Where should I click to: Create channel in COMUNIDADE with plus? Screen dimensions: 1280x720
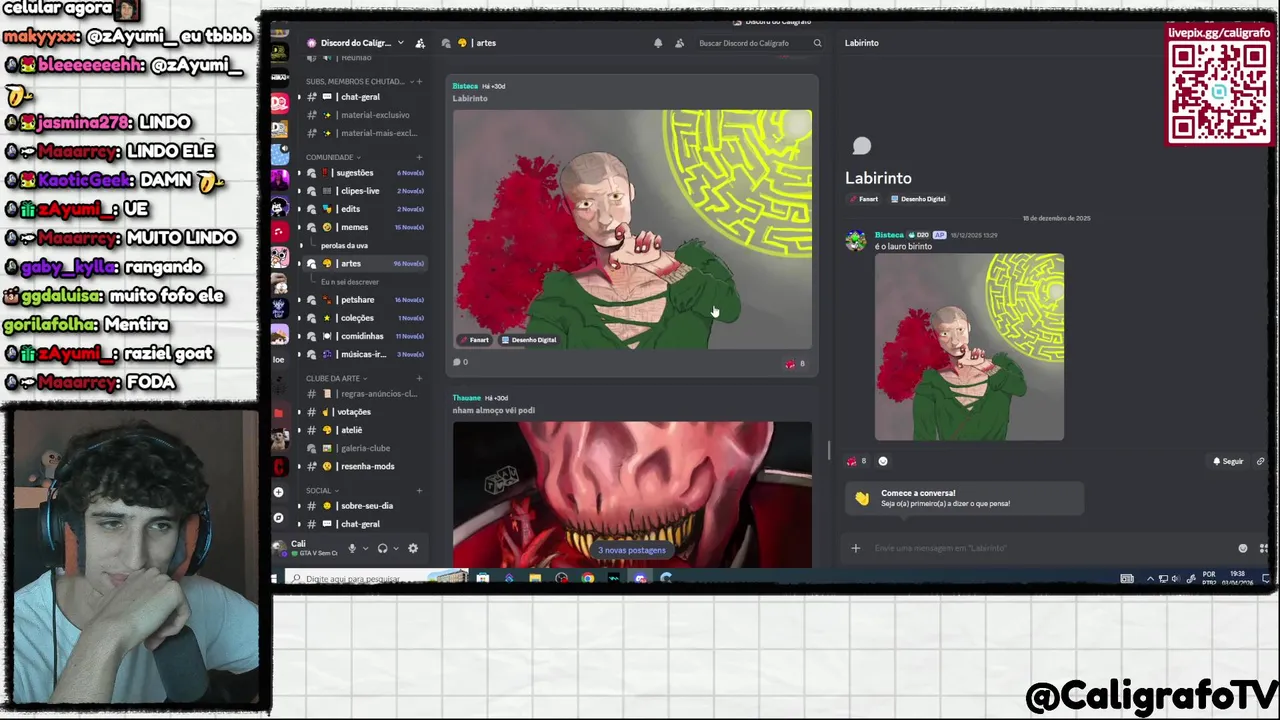click(419, 157)
